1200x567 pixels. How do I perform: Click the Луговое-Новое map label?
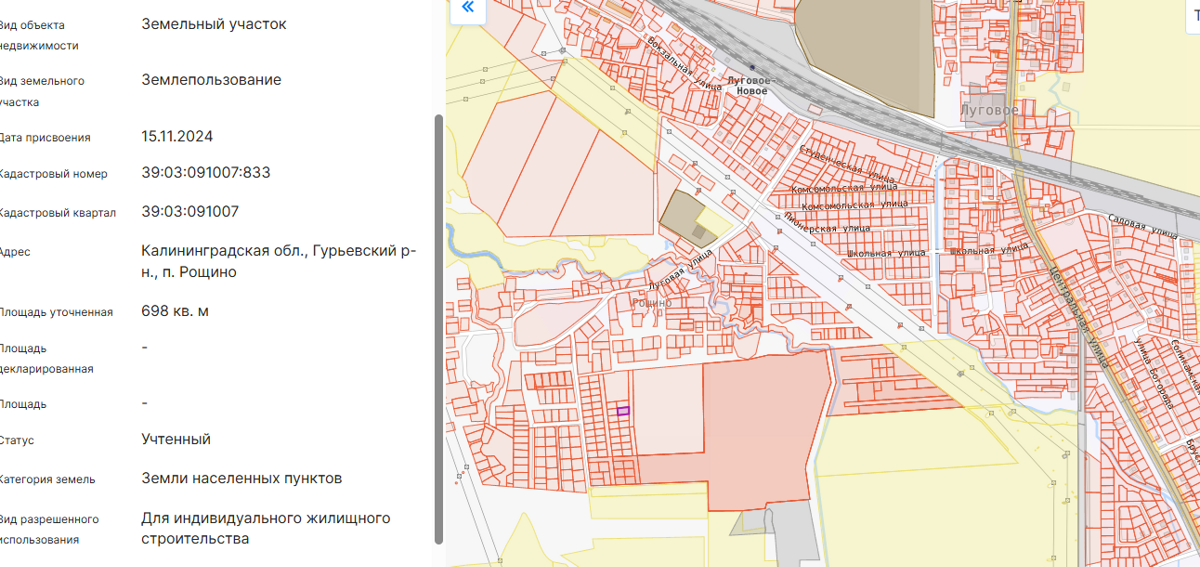click(748, 85)
